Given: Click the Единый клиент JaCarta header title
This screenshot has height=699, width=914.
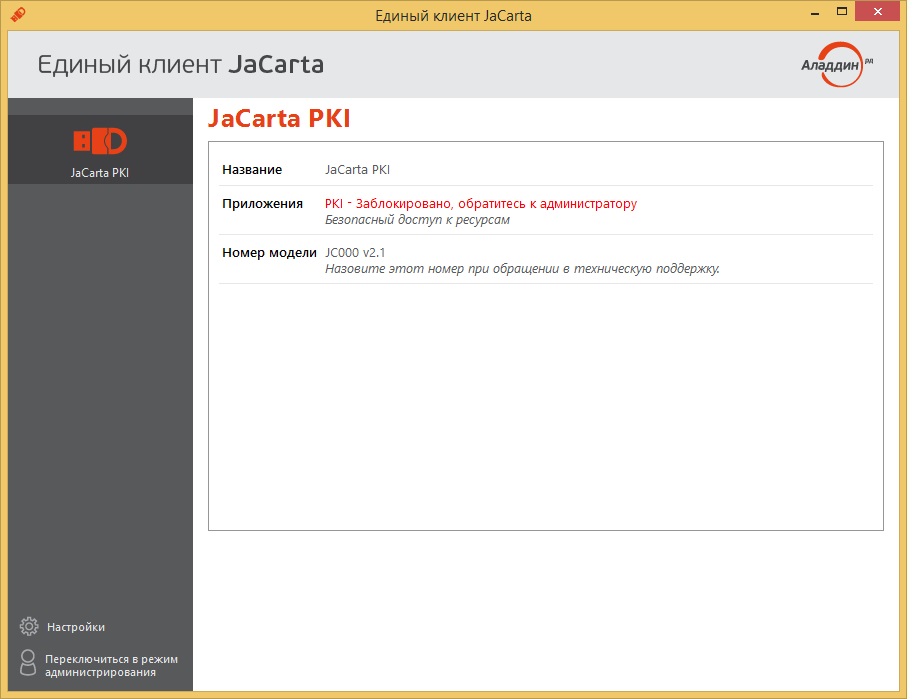Looking at the screenshot, I should 181,65.
